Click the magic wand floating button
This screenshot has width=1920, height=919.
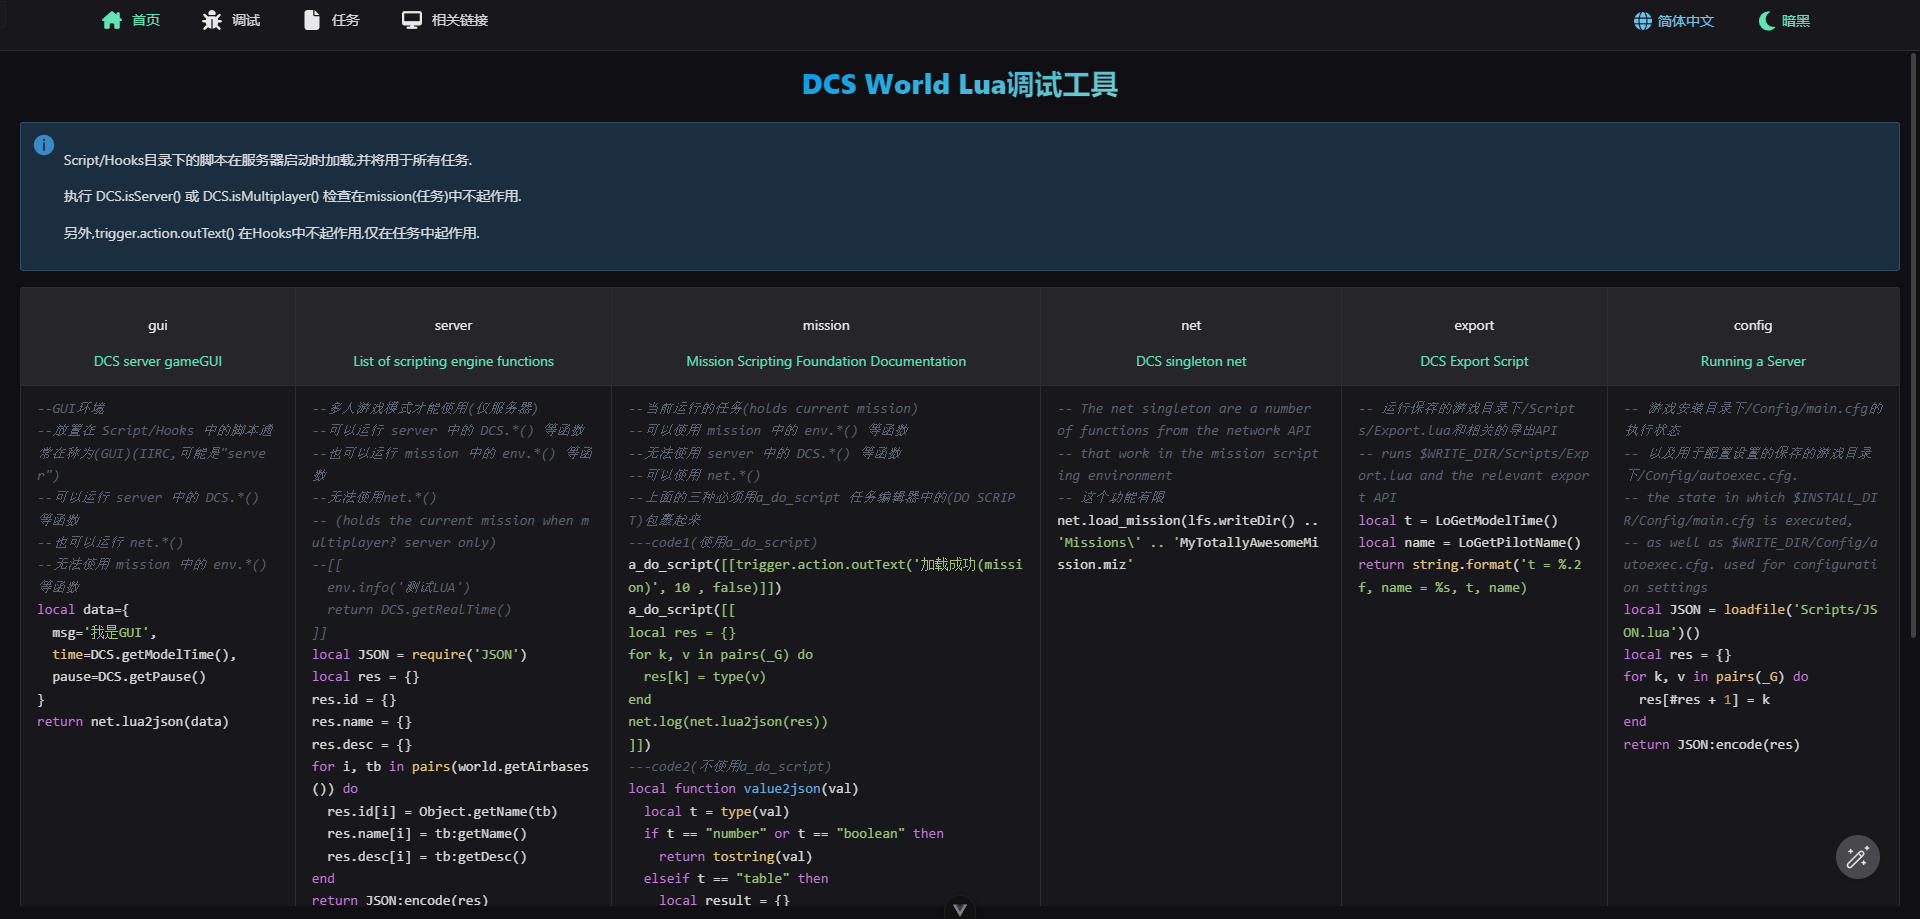[x=1858, y=857]
